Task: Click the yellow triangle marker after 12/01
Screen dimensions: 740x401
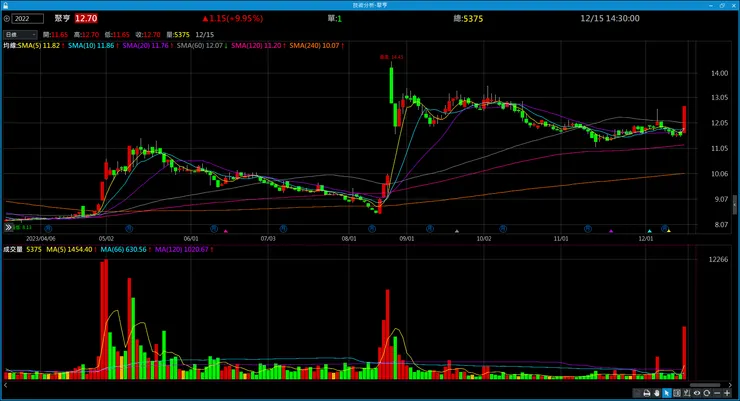Action: [669, 231]
